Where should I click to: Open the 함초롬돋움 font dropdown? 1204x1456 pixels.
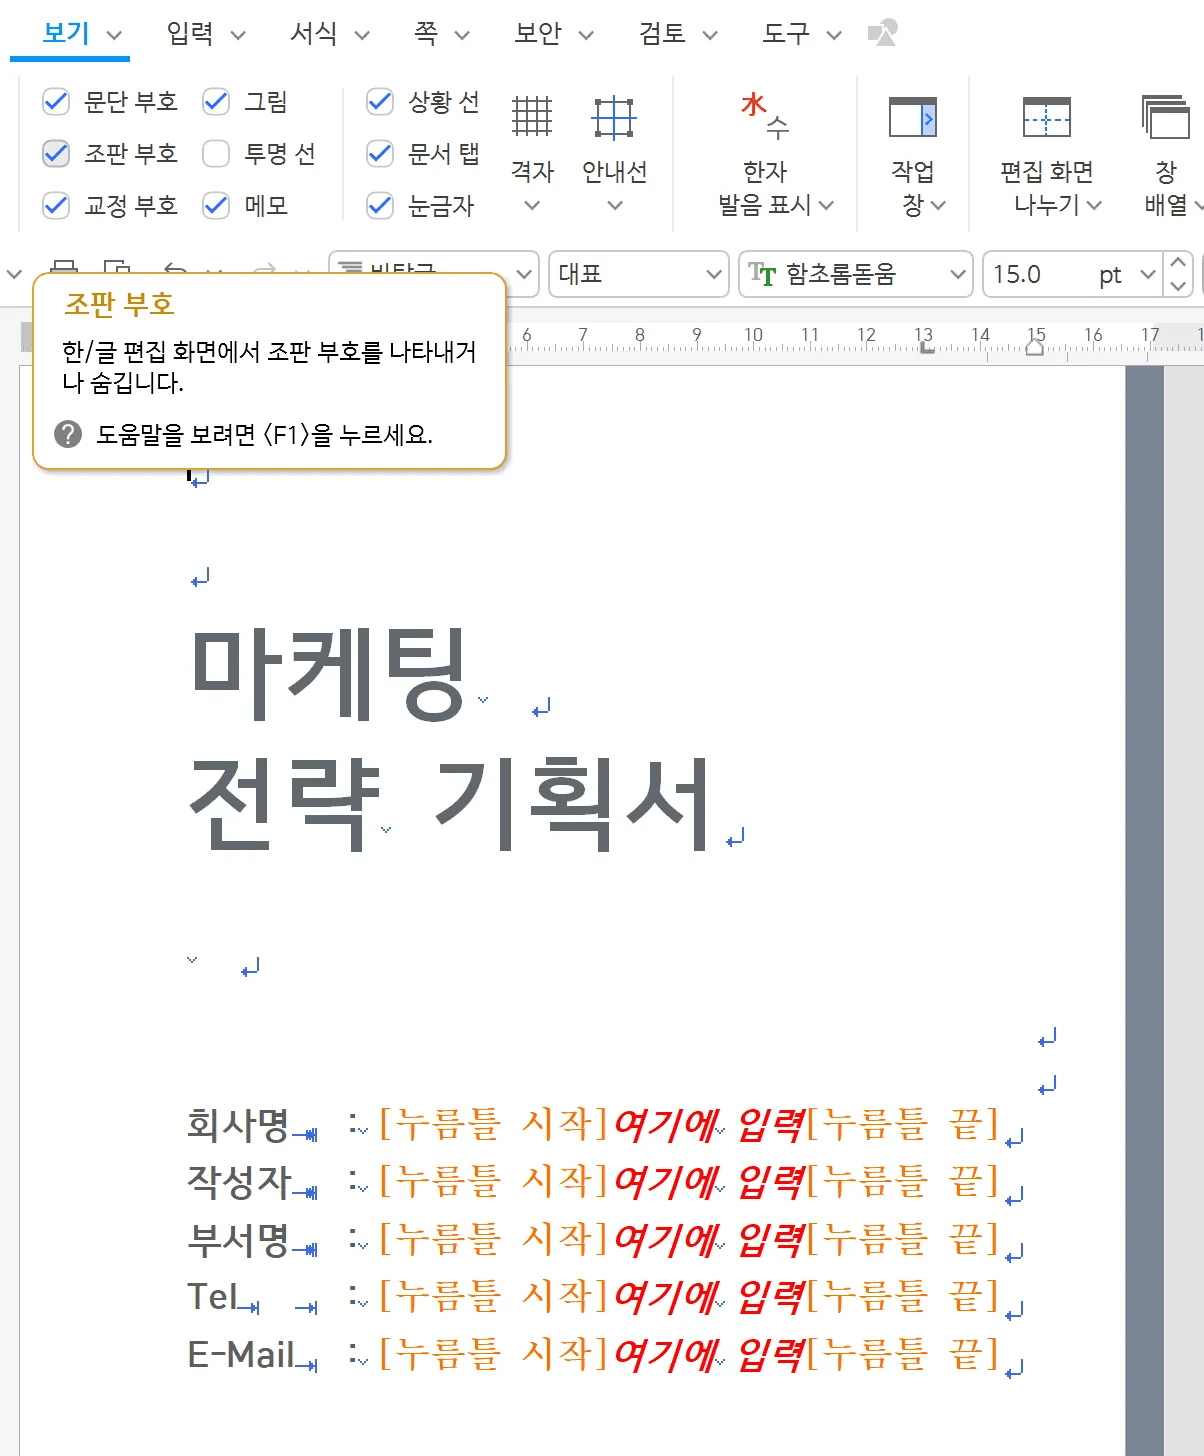[957, 274]
